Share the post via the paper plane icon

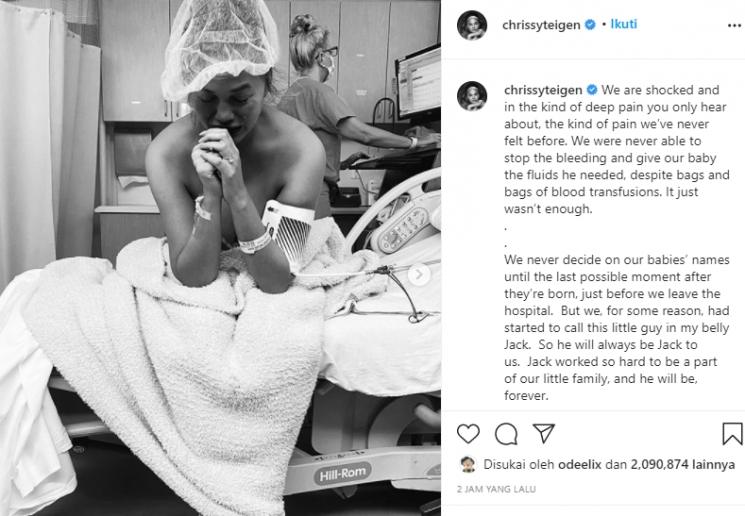point(544,433)
